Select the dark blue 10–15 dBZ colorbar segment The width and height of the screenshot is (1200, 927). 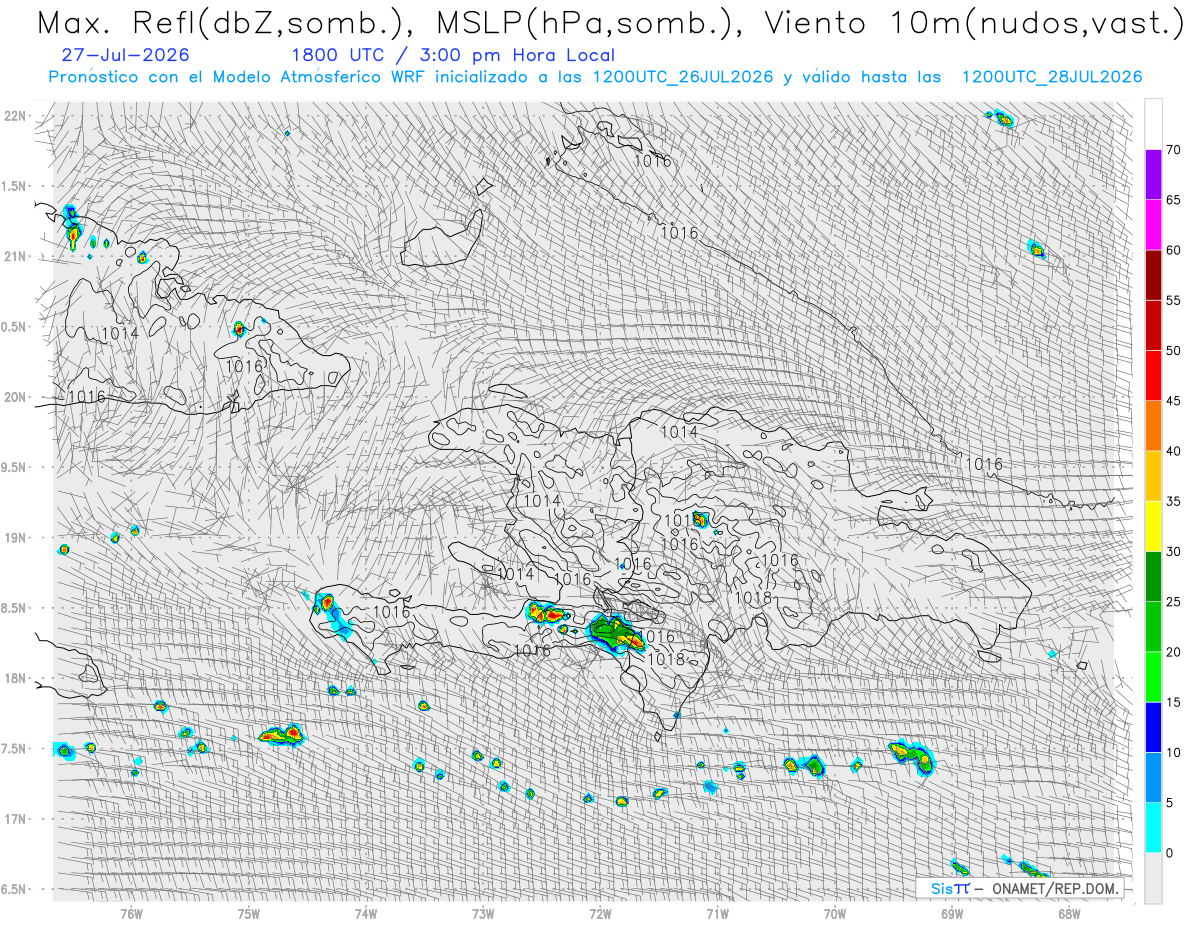[x=1153, y=727]
